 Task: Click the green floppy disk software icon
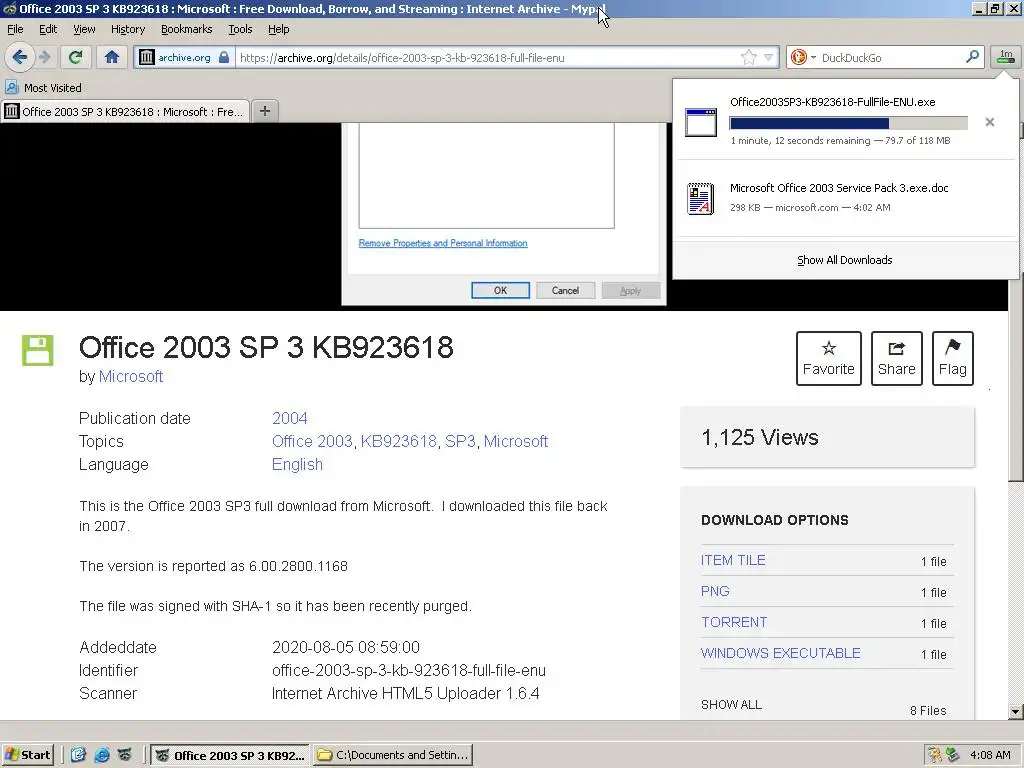click(x=37, y=350)
